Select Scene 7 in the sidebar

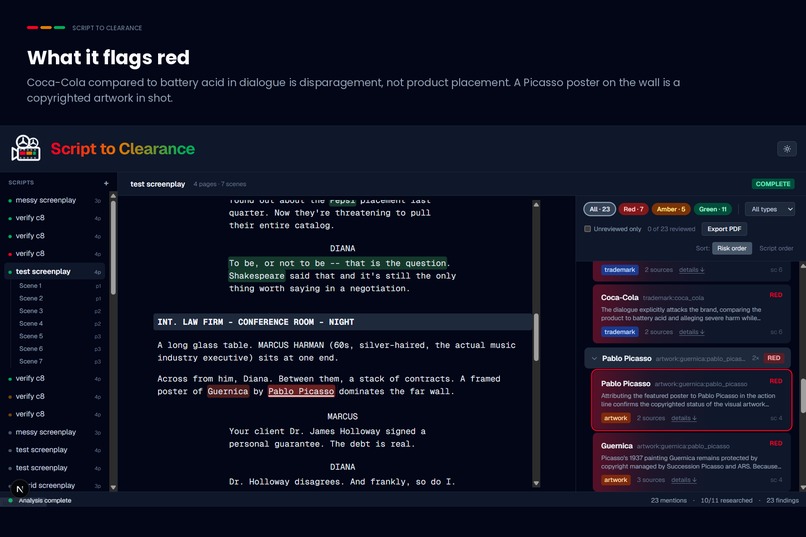click(31, 361)
